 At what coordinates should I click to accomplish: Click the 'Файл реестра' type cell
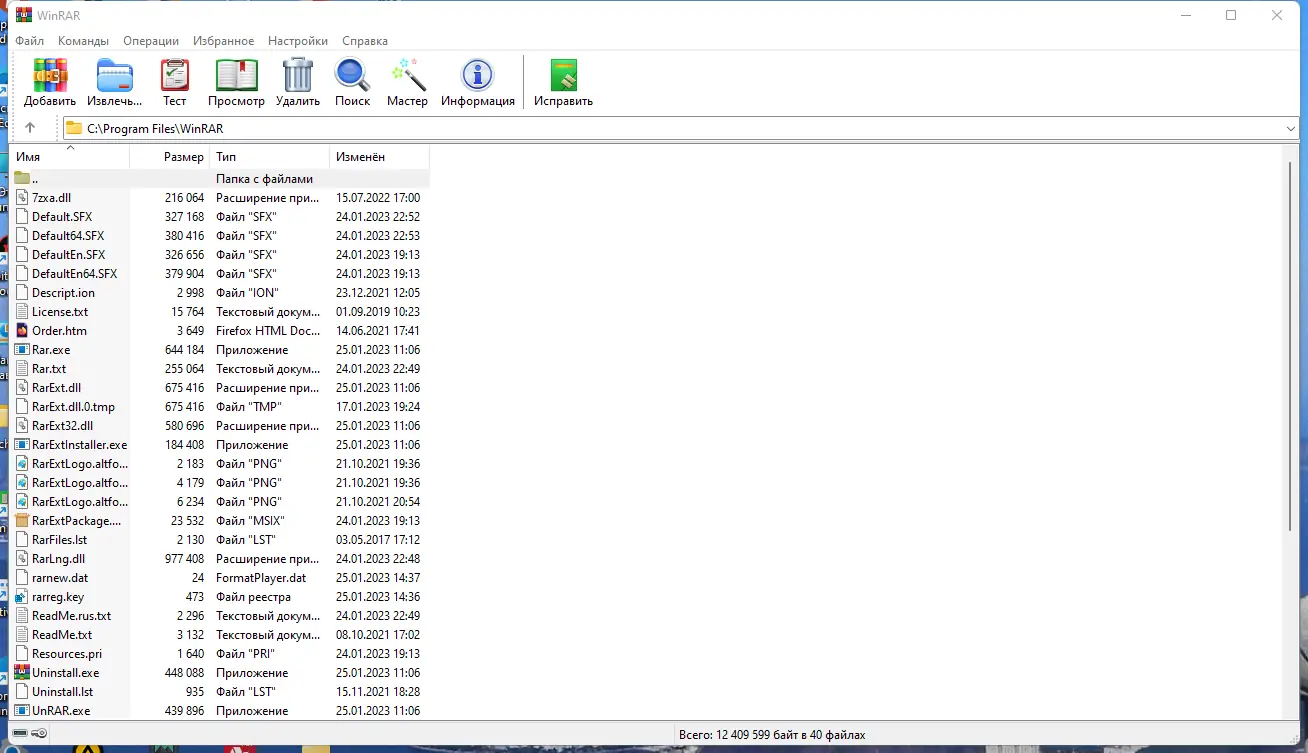coord(253,597)
